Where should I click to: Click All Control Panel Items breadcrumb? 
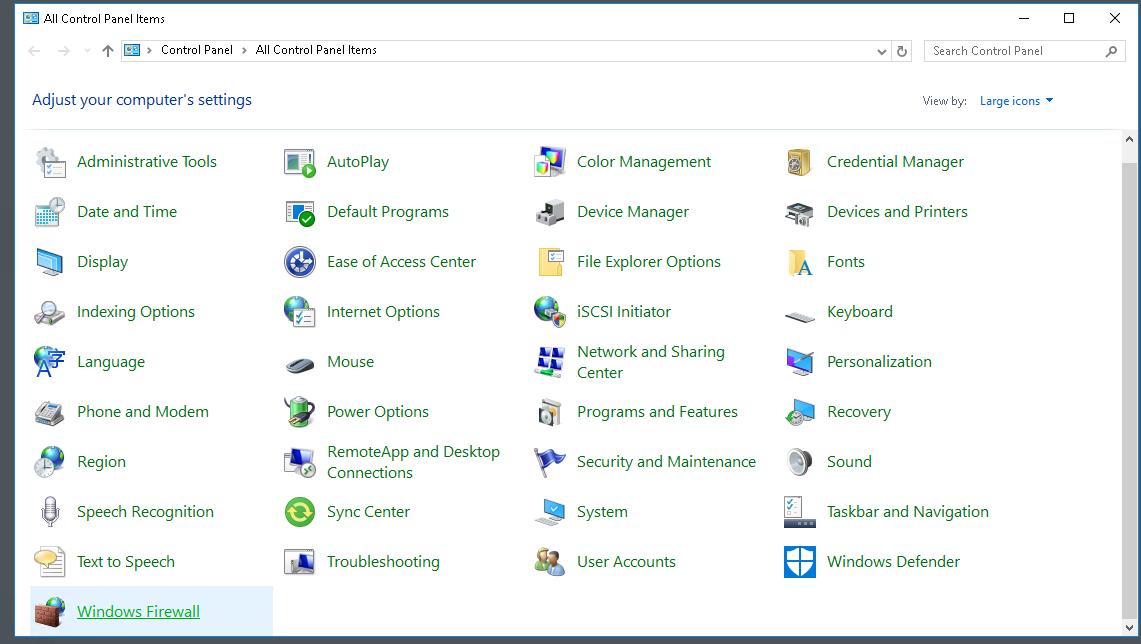[316, 50]
